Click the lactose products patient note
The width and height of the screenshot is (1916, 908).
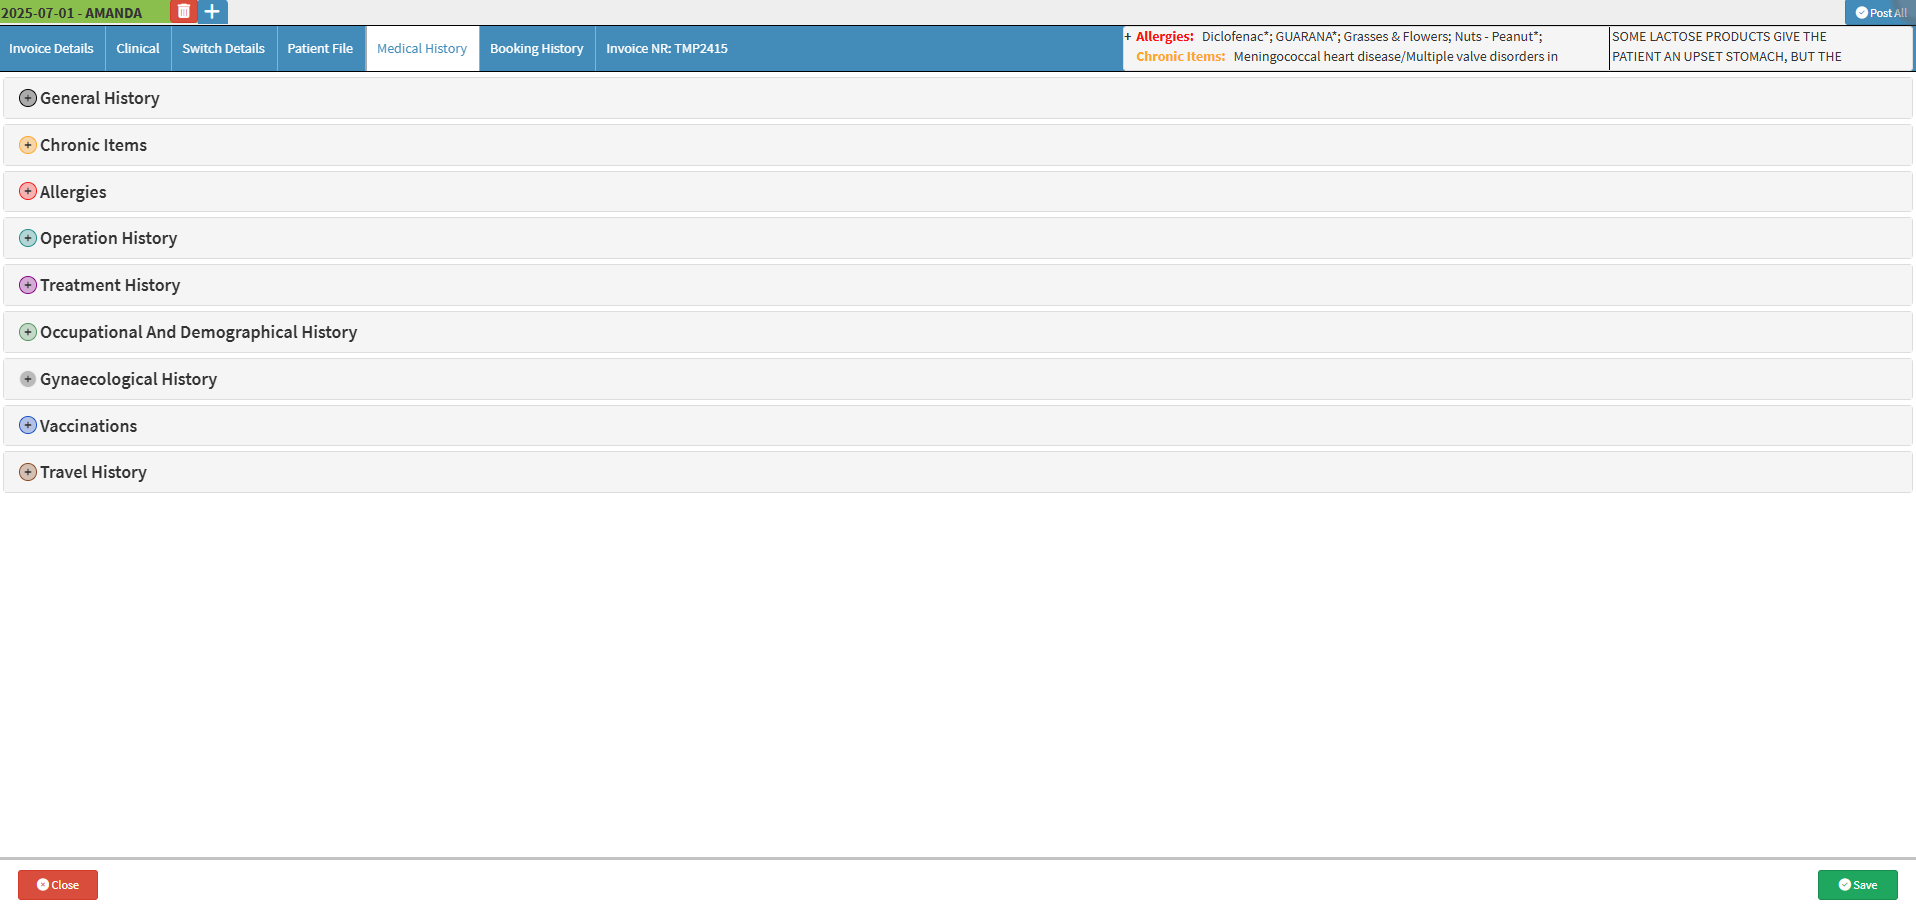tap(1760, 47)
